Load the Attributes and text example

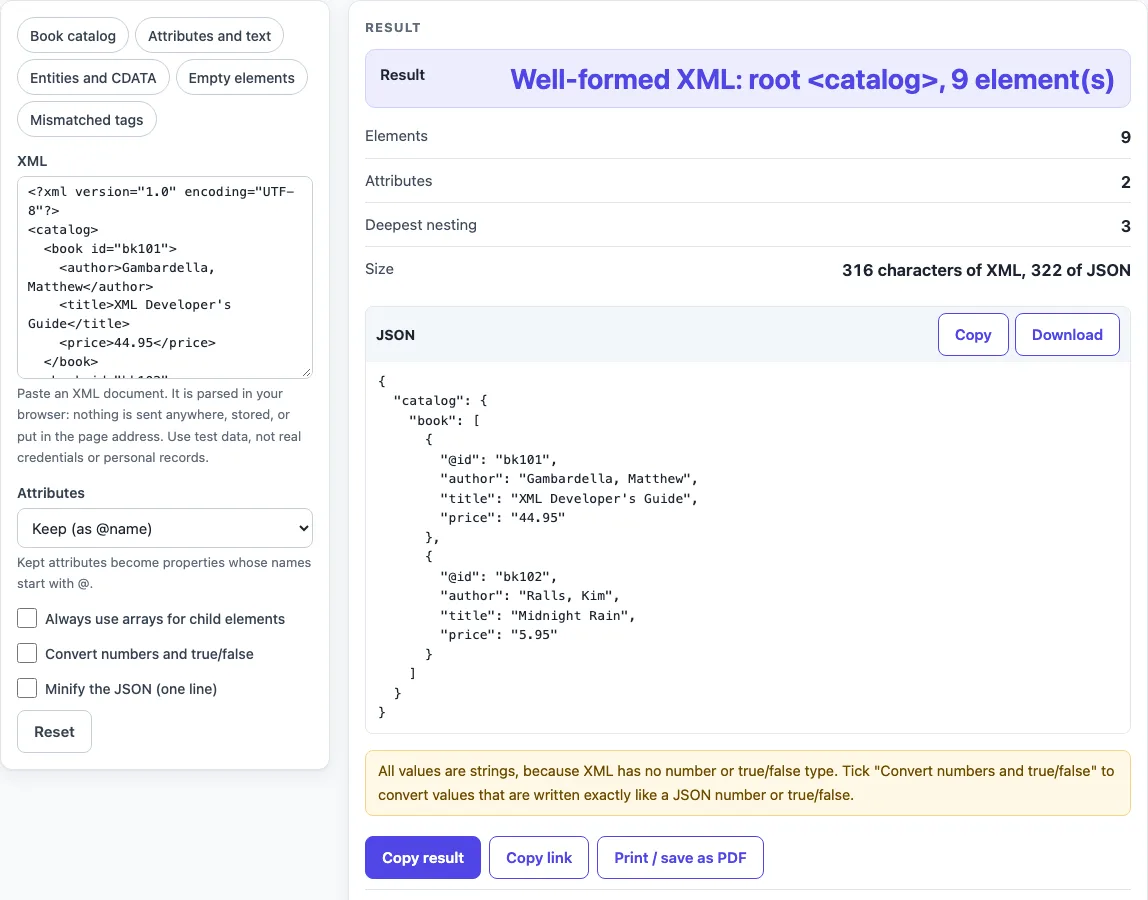click(x=209, y=36)
